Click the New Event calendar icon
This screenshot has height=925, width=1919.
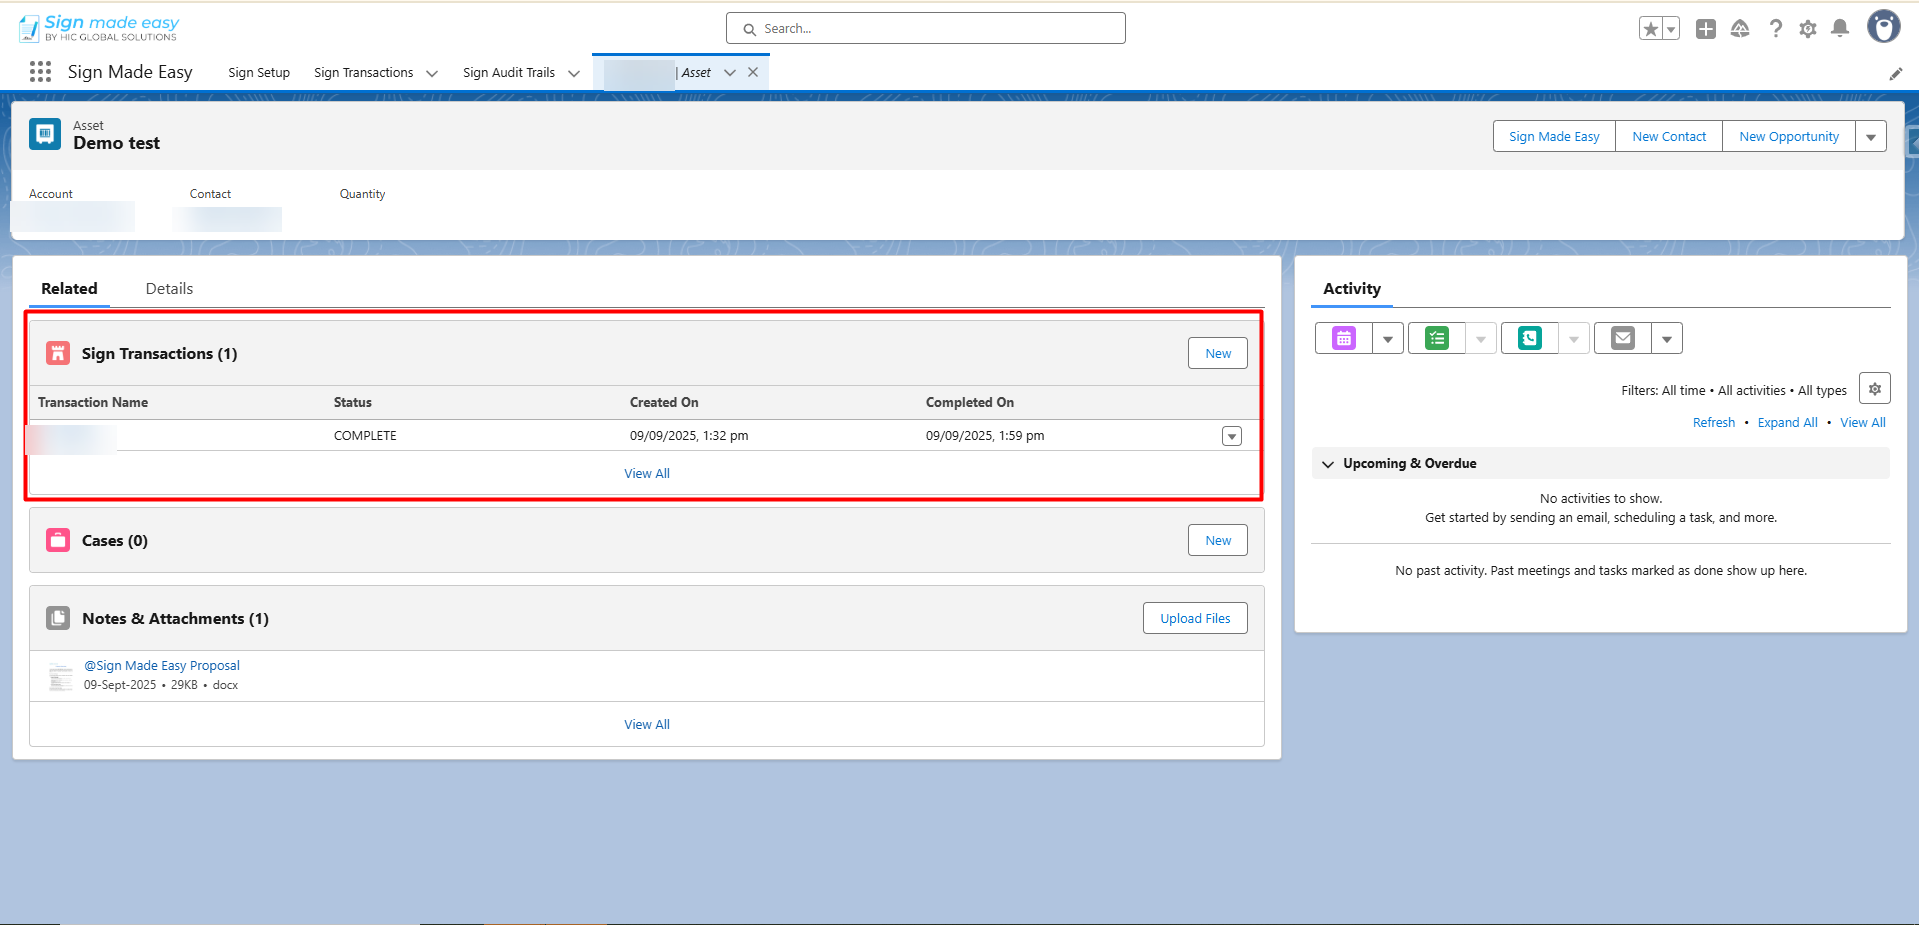point(1344,338)
